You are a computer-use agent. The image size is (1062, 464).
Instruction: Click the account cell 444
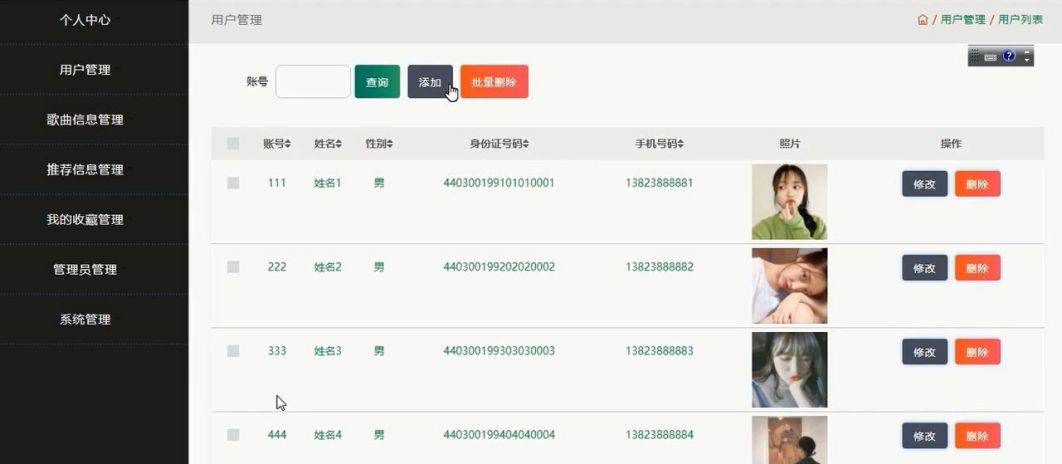[x=277, y=435]
